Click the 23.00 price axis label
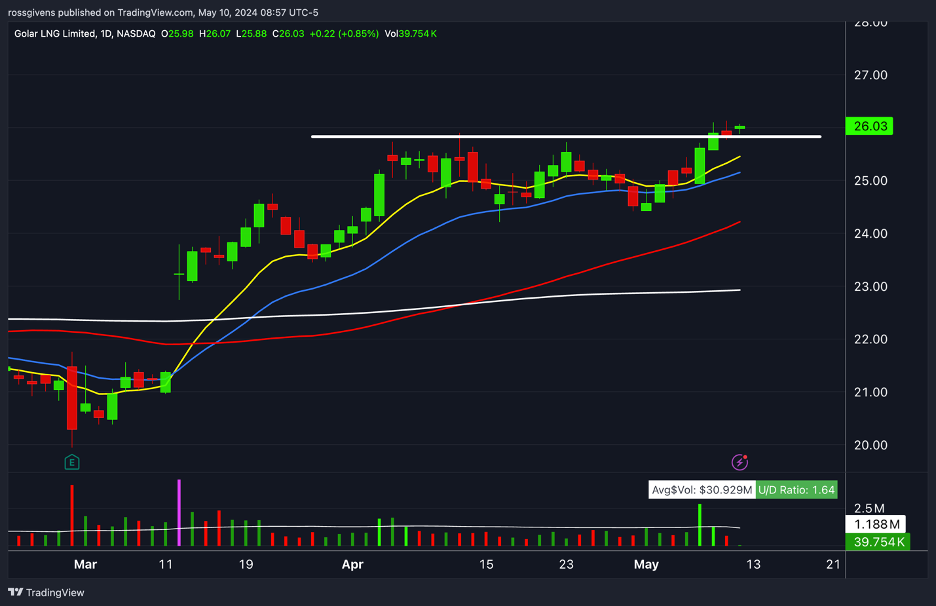Screen dimensions: 936x606 pos(870,287)
